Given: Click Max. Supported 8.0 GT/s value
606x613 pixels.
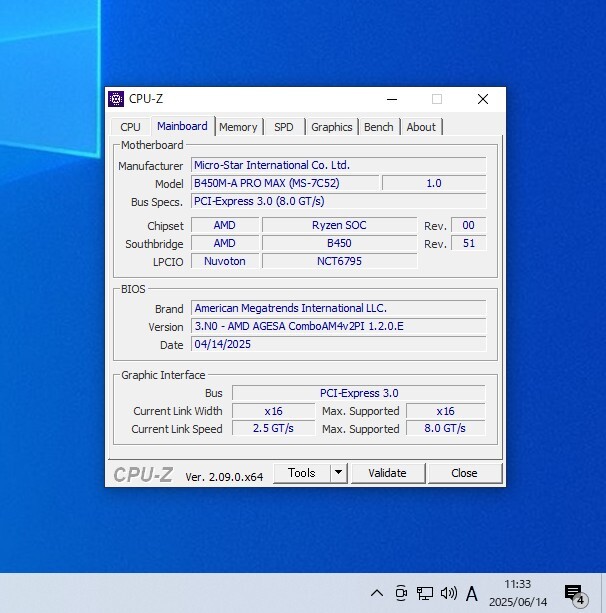Looking at the screenshot, I should [x=446, y=428].
